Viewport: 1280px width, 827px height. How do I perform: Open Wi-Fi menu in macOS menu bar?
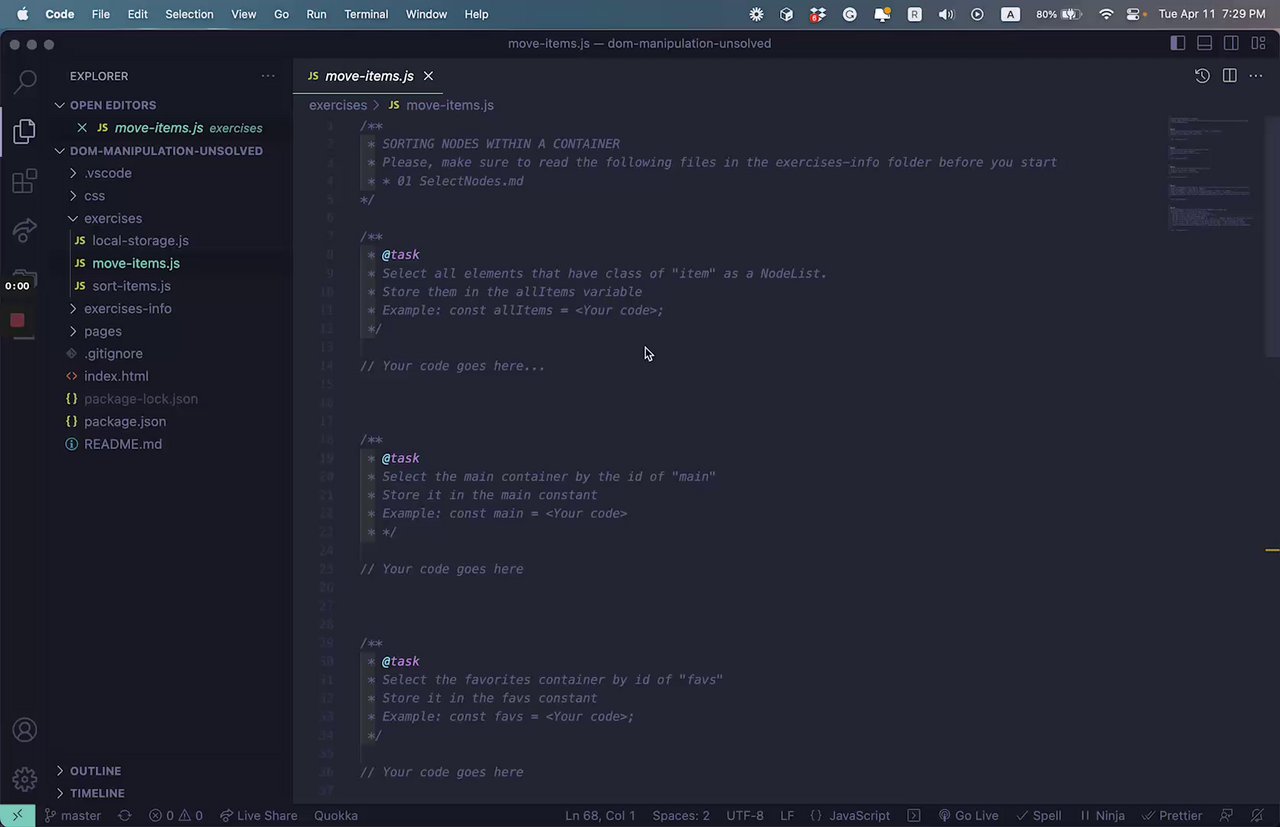coord(1106,14)
